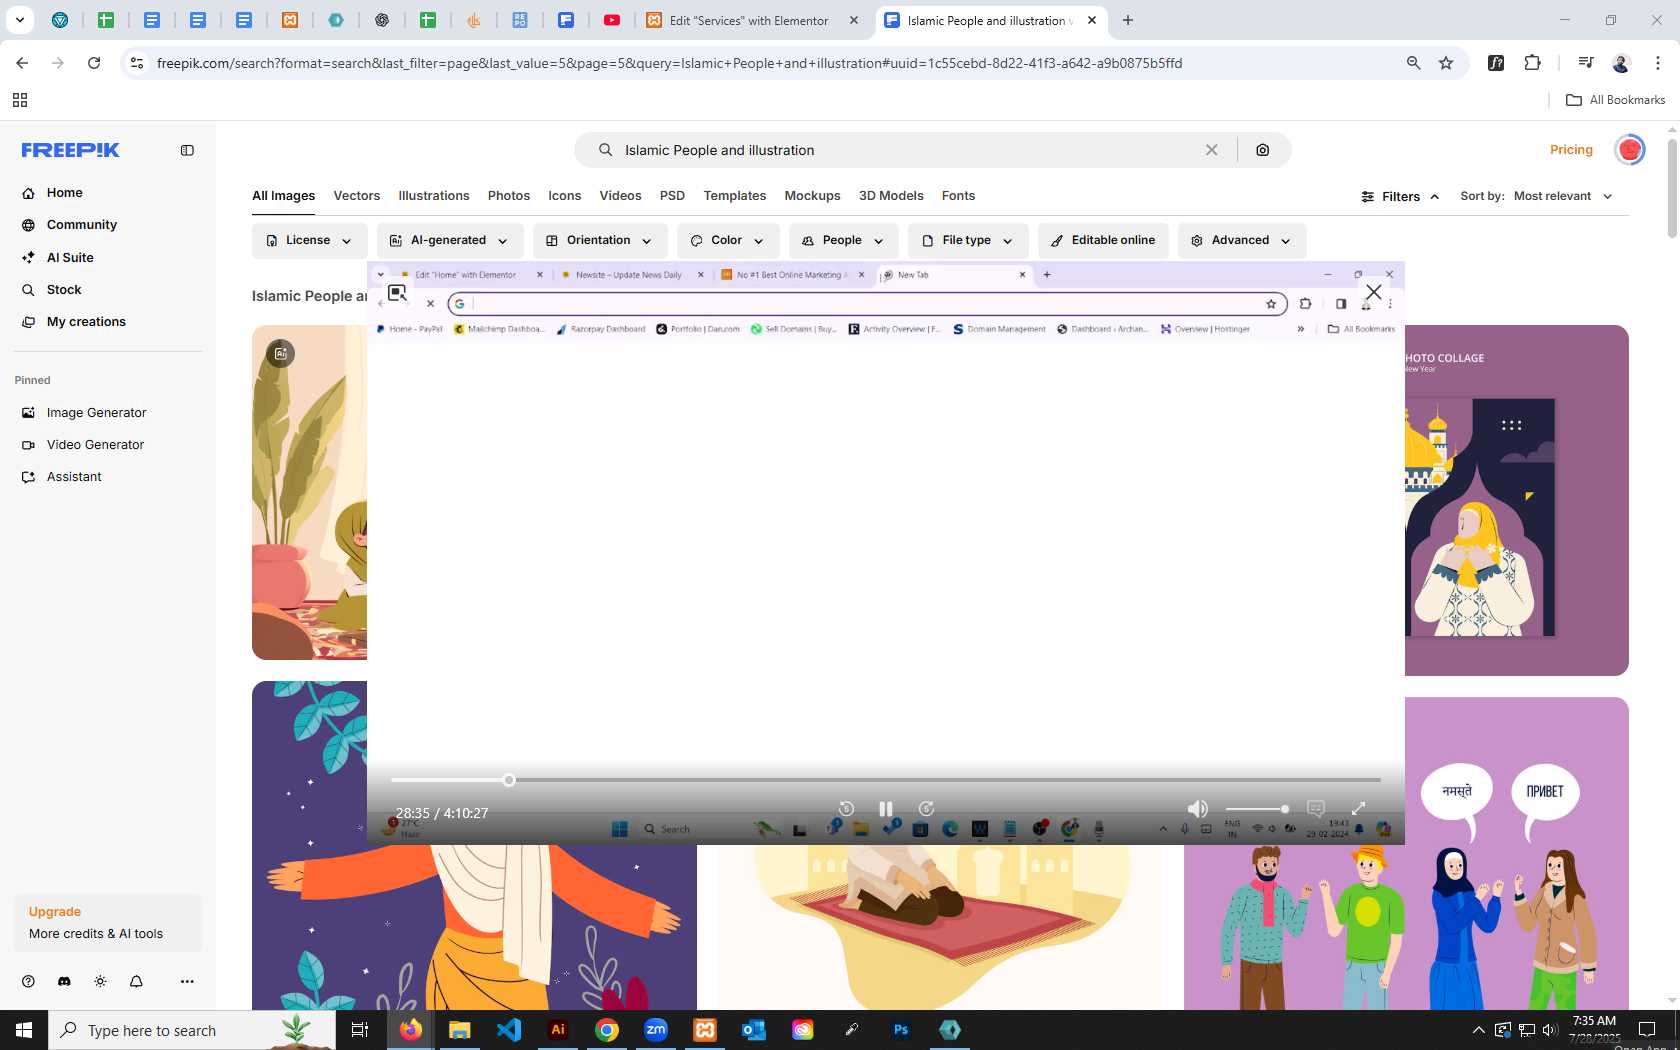Adjust the video volume slider

pos(1257,809)
